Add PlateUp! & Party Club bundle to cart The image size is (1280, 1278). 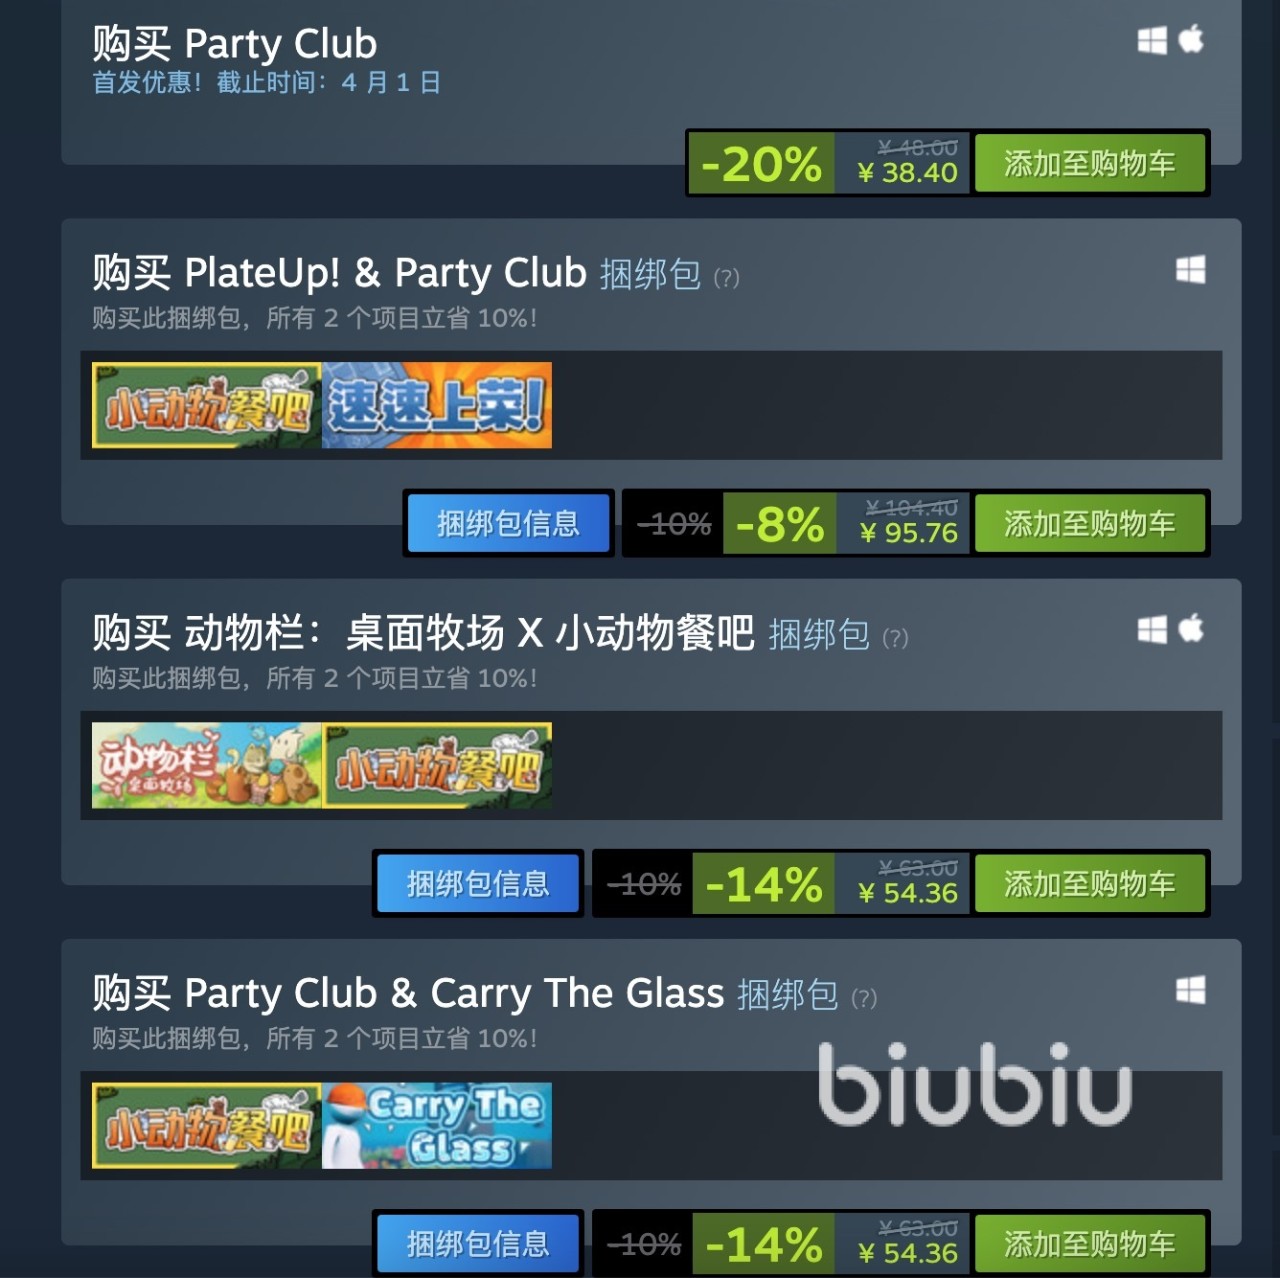point(1089,523)
